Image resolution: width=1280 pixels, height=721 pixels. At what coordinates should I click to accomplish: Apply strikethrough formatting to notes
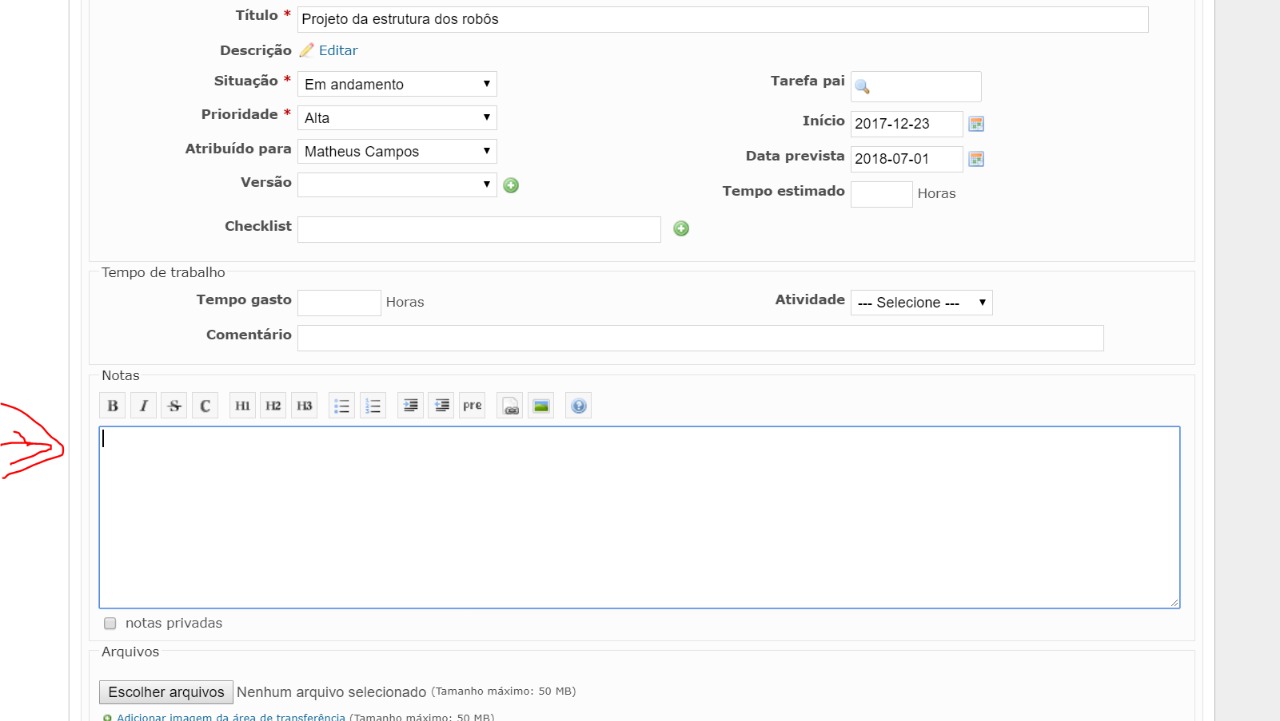pyautogui.click(x=175, y=406)
